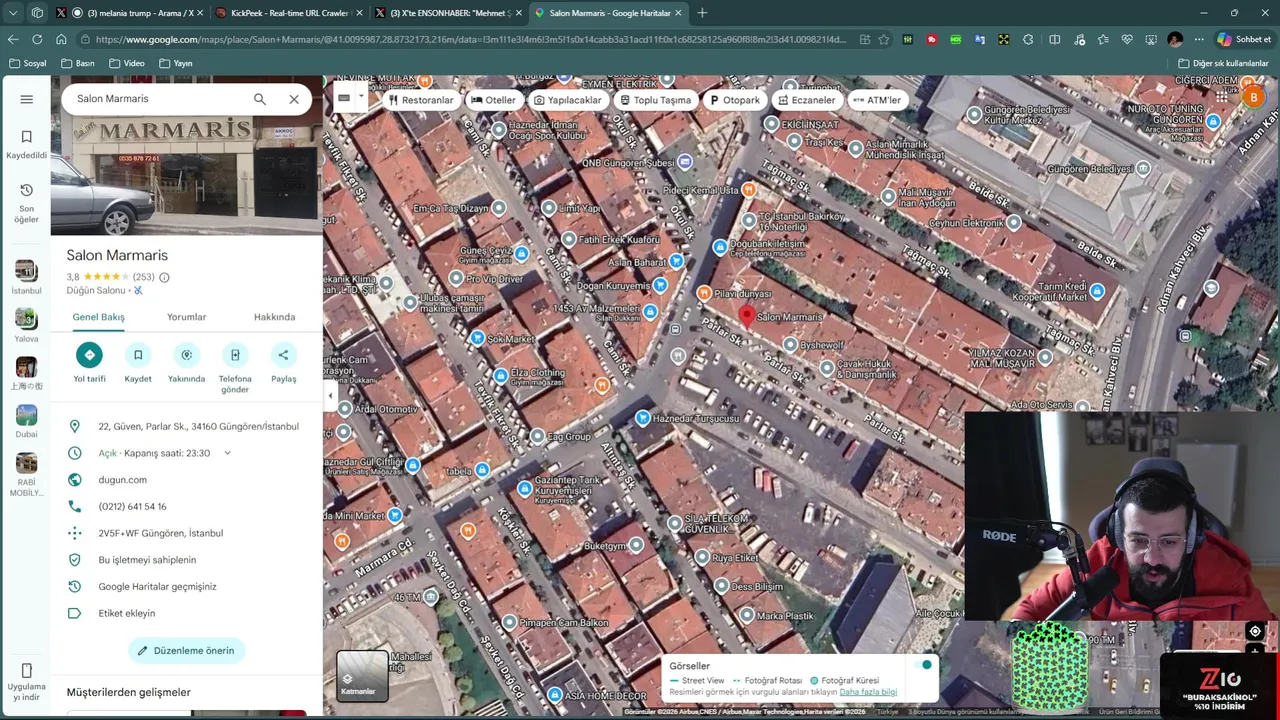Click the phone number (0212) 641 54 16

coord(132,507)
